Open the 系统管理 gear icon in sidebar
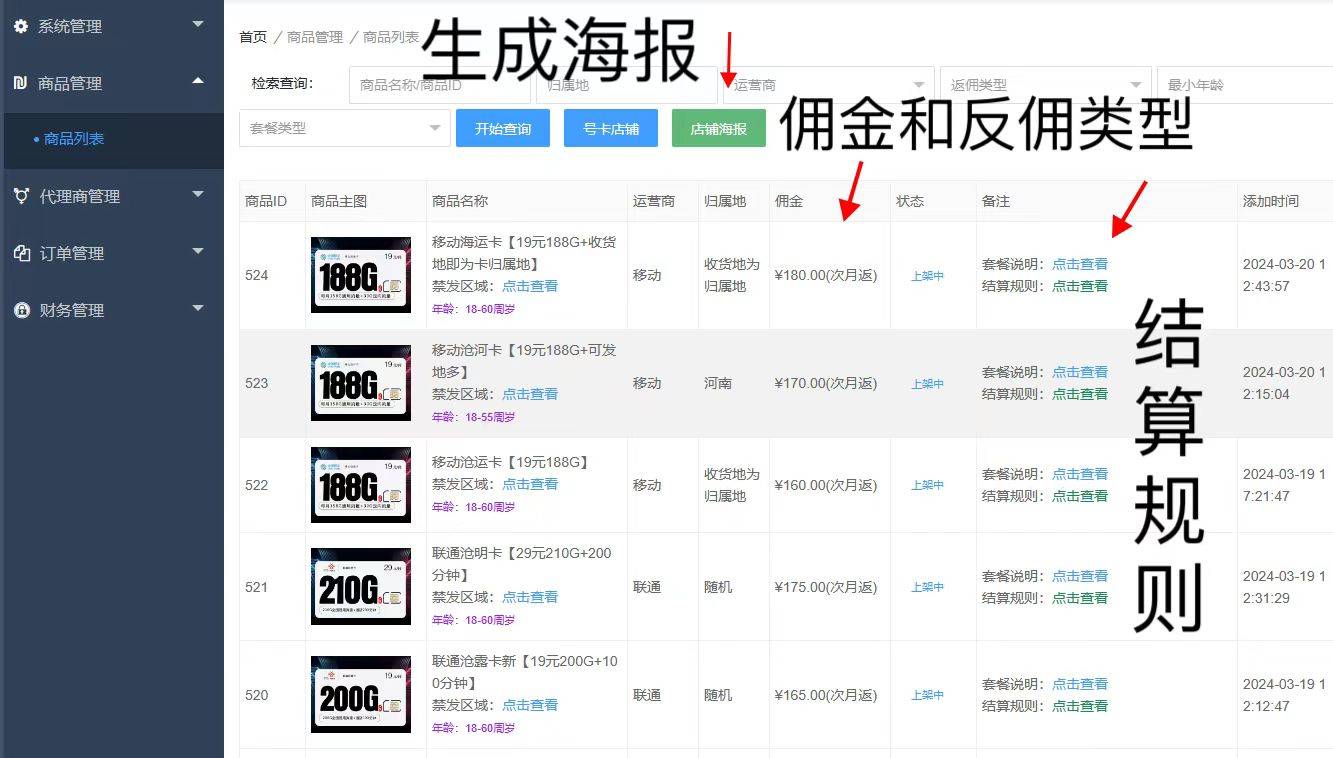1333x758 pixels. click(20, 26)
